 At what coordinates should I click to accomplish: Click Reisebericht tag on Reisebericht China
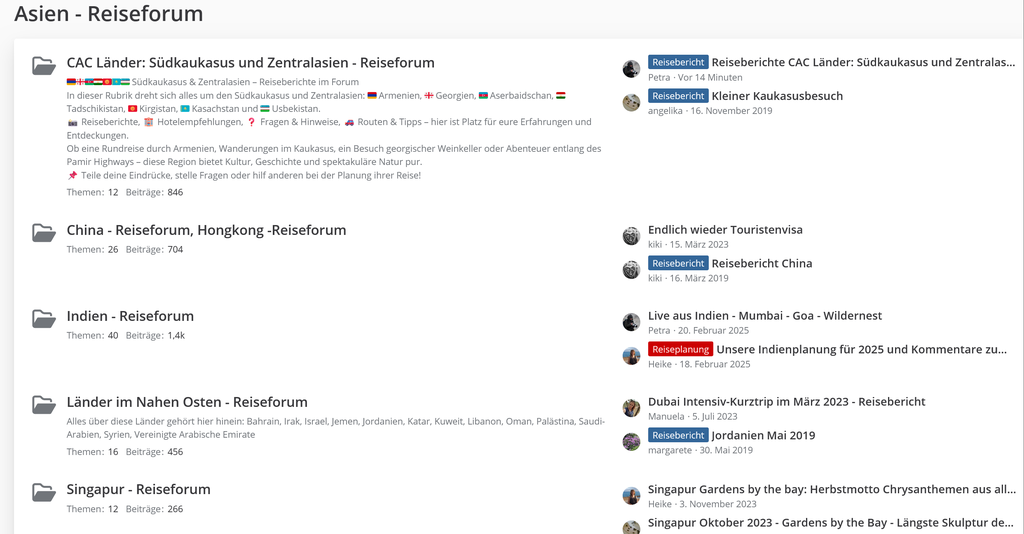coord(678,263)
